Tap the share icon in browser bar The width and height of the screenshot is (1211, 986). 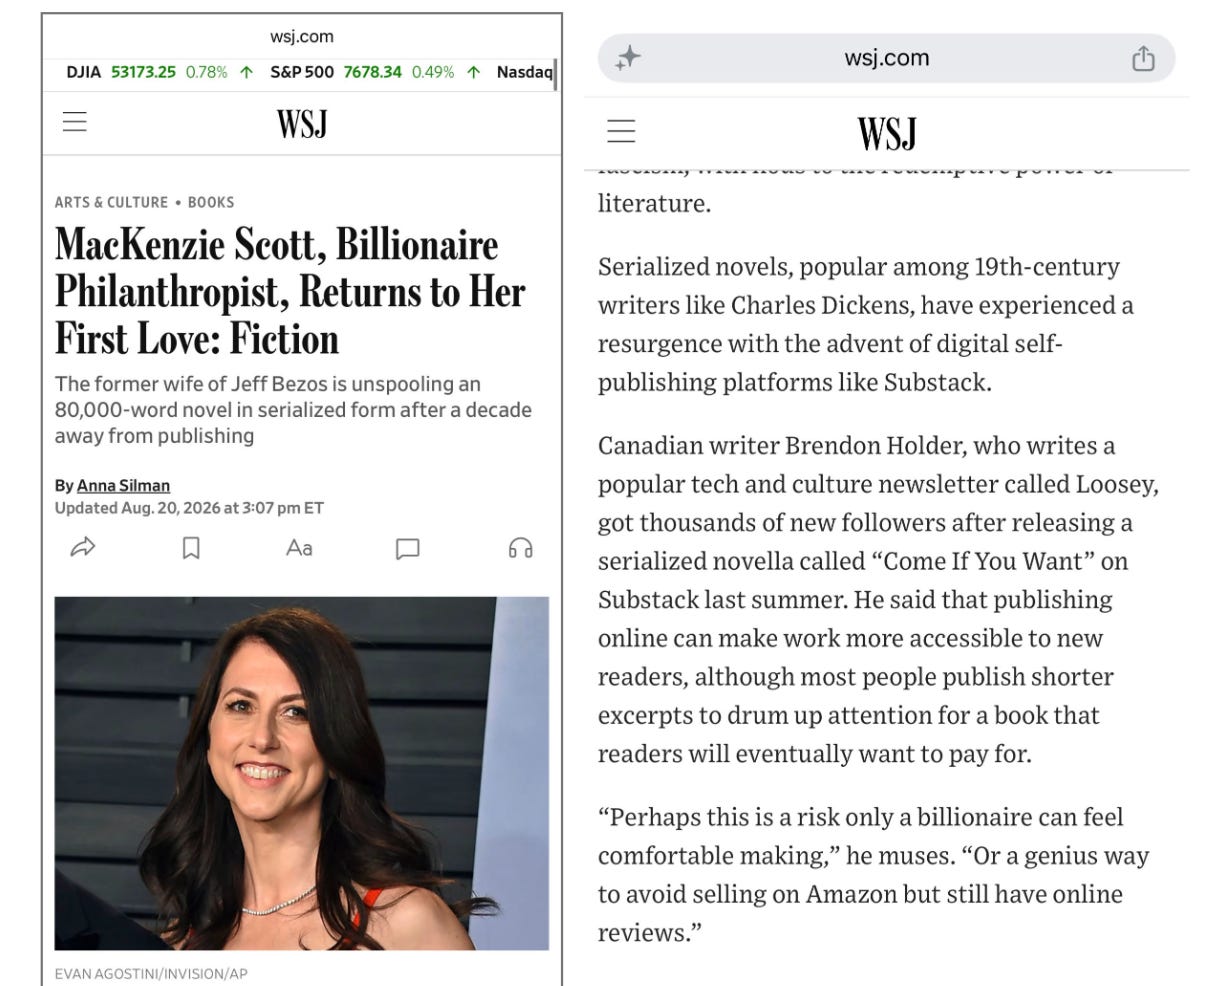(x=1143, y=59)
